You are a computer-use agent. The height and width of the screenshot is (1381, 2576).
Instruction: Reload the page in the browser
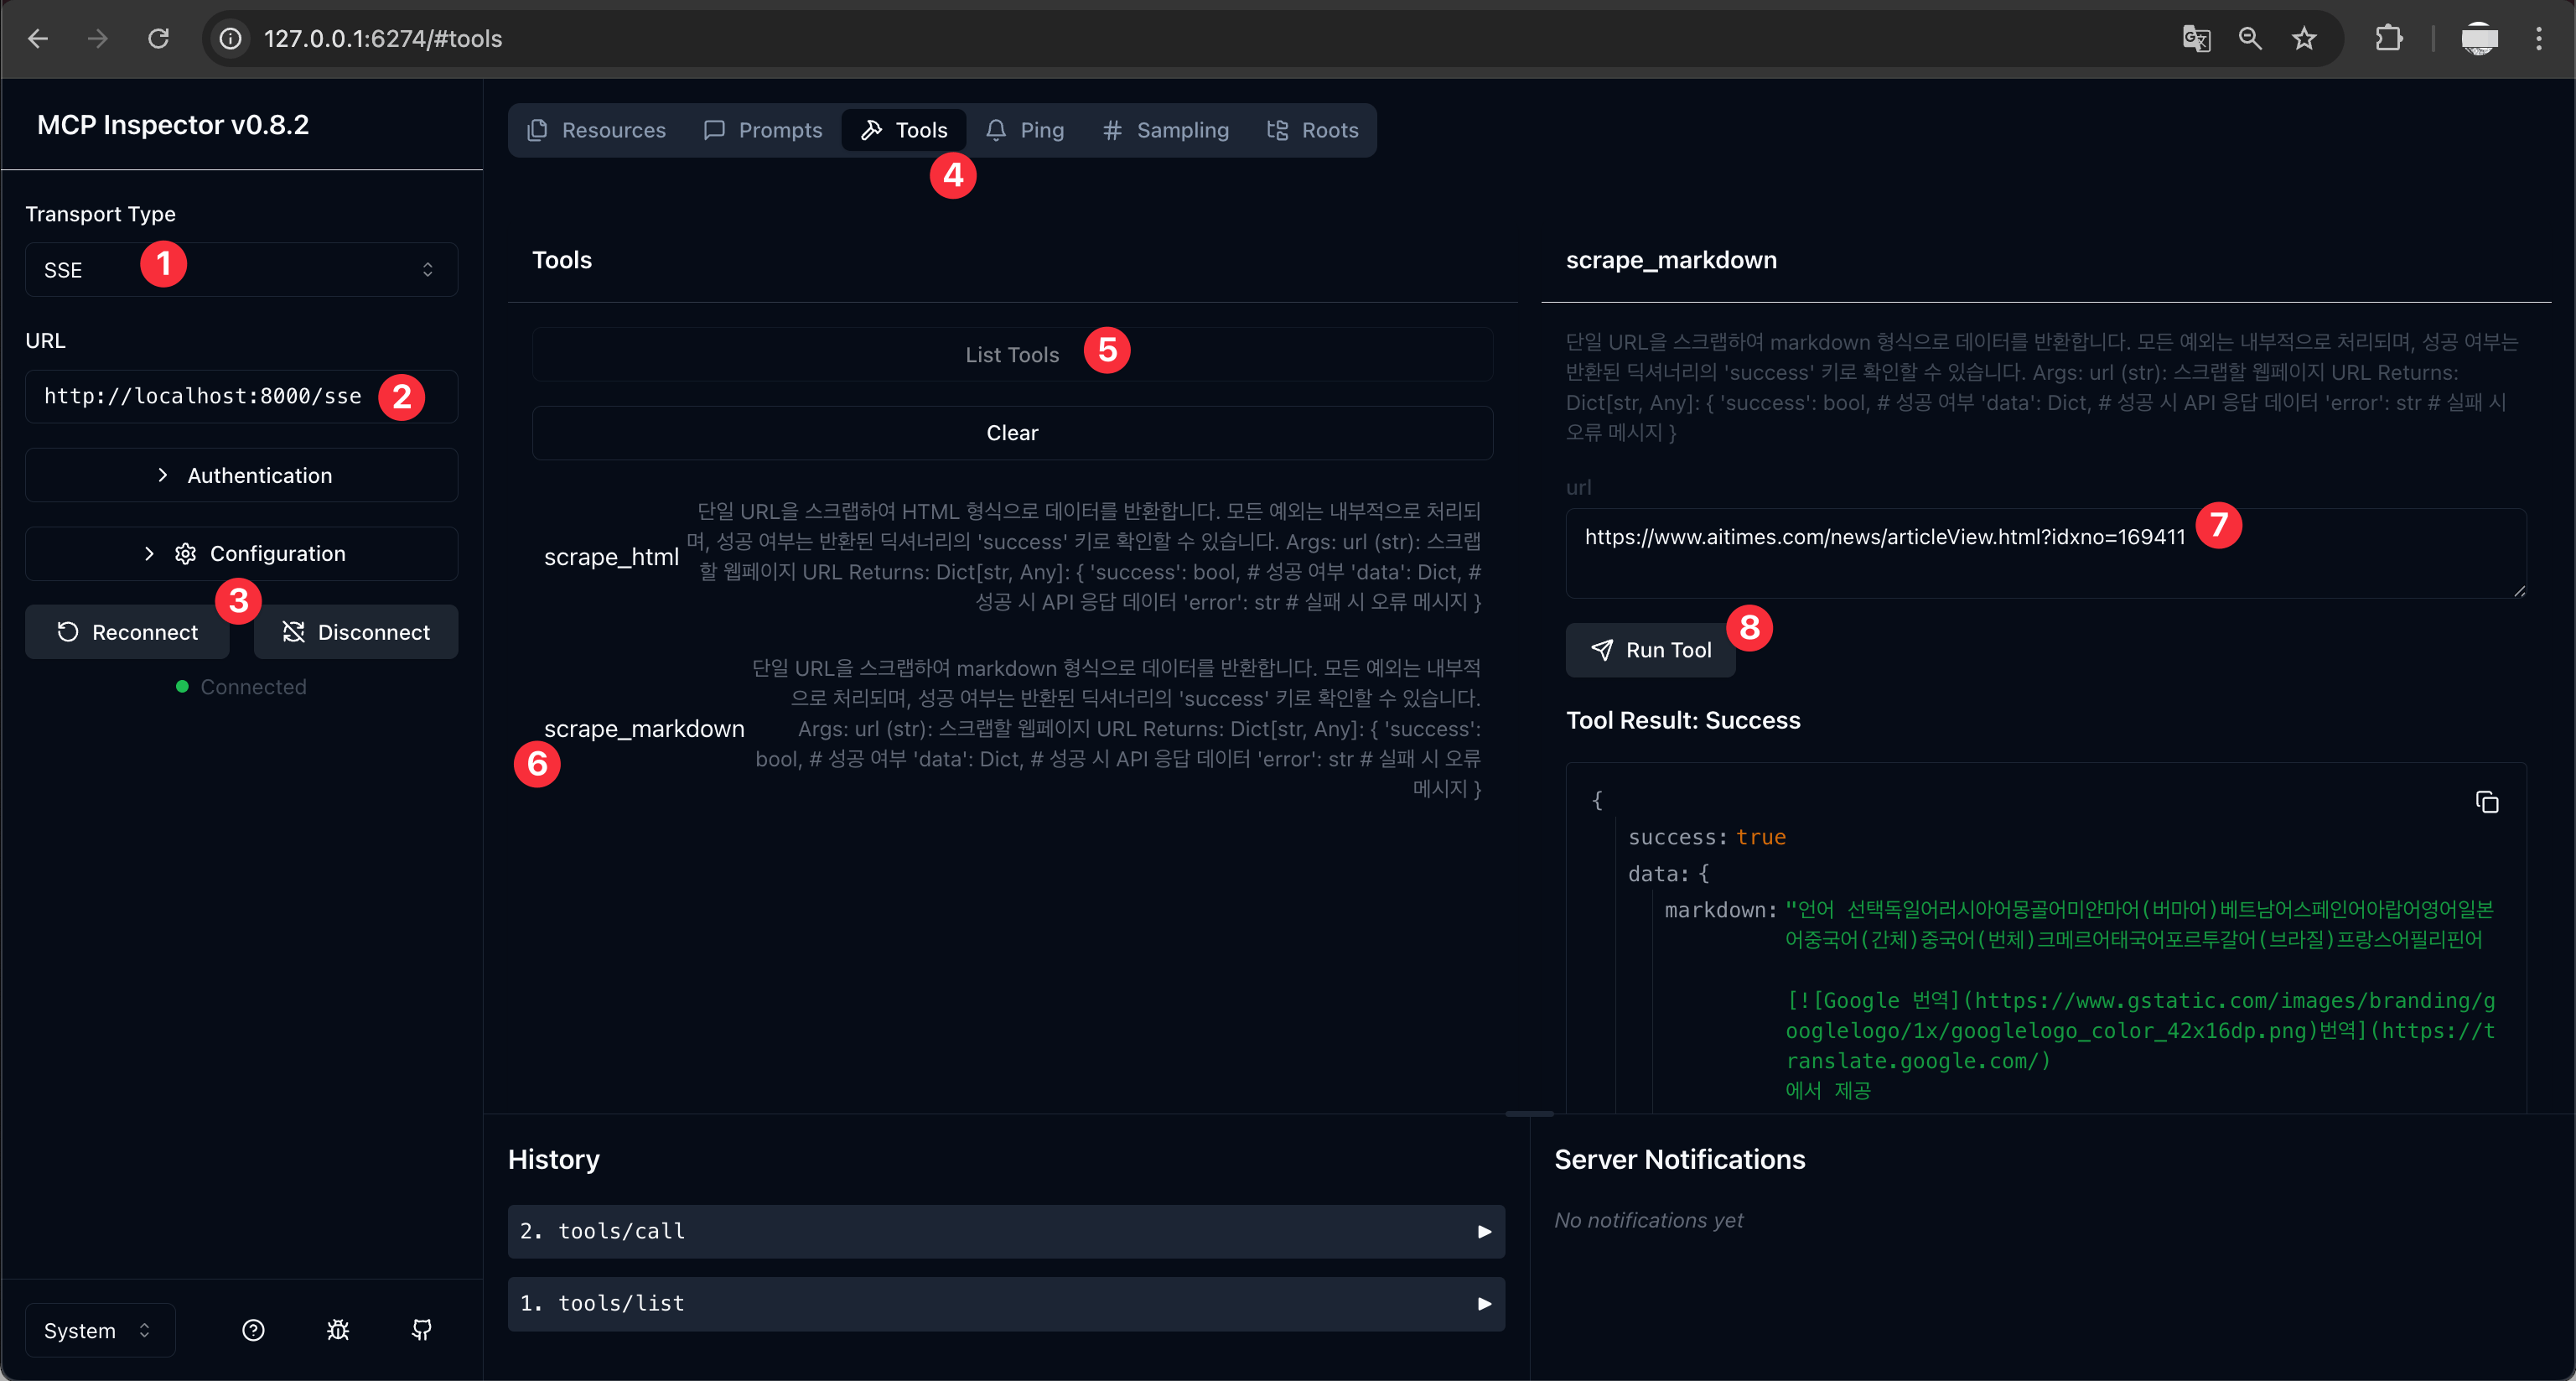point(158,39)
